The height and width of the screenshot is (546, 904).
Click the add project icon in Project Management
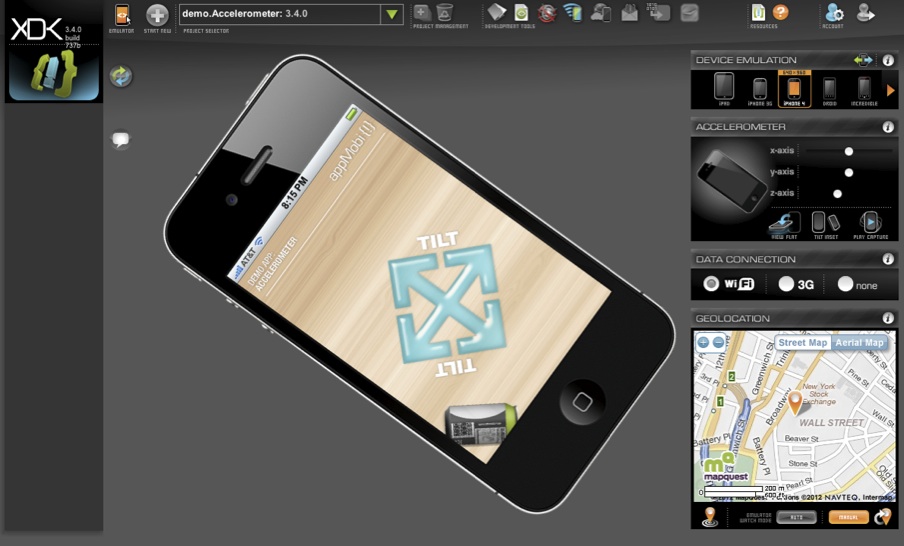tap(422, 12)
